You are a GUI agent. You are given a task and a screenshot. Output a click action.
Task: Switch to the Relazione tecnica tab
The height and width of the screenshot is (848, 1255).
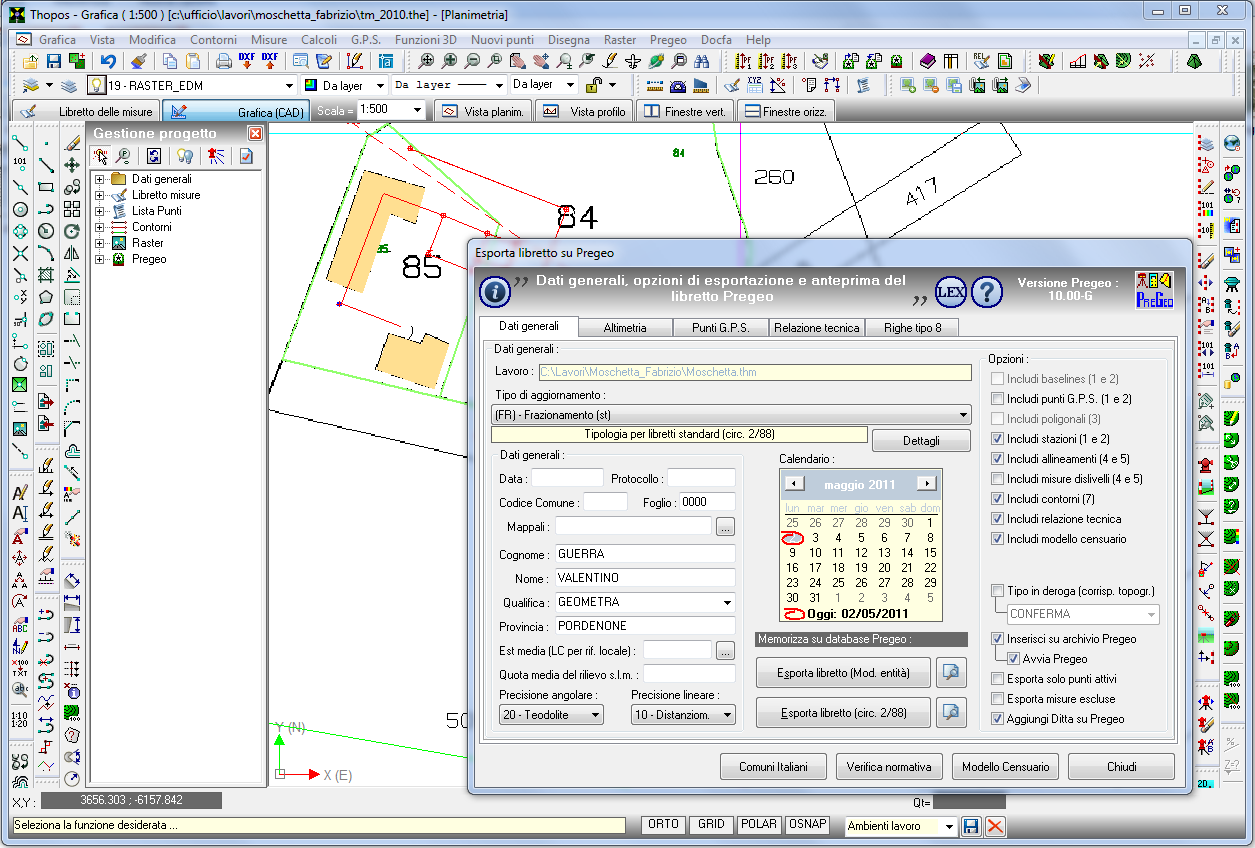coord(816,328)
